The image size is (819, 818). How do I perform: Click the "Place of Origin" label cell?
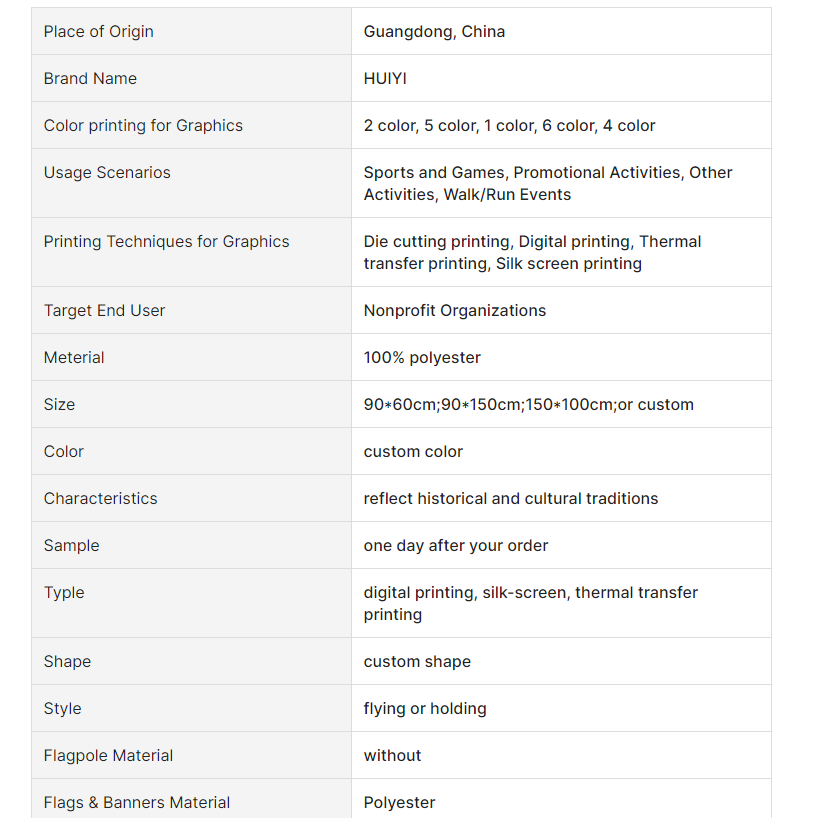click(98, 32)
